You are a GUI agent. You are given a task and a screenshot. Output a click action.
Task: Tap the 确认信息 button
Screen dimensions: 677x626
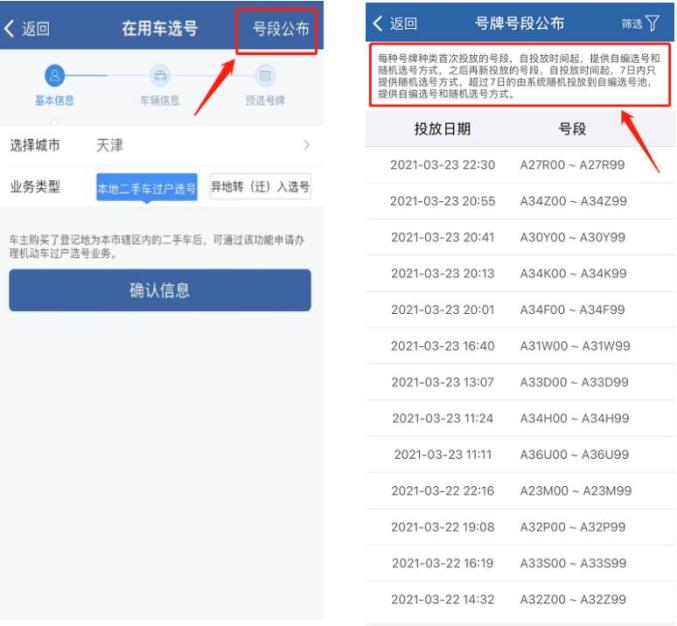tap(160, 290)
